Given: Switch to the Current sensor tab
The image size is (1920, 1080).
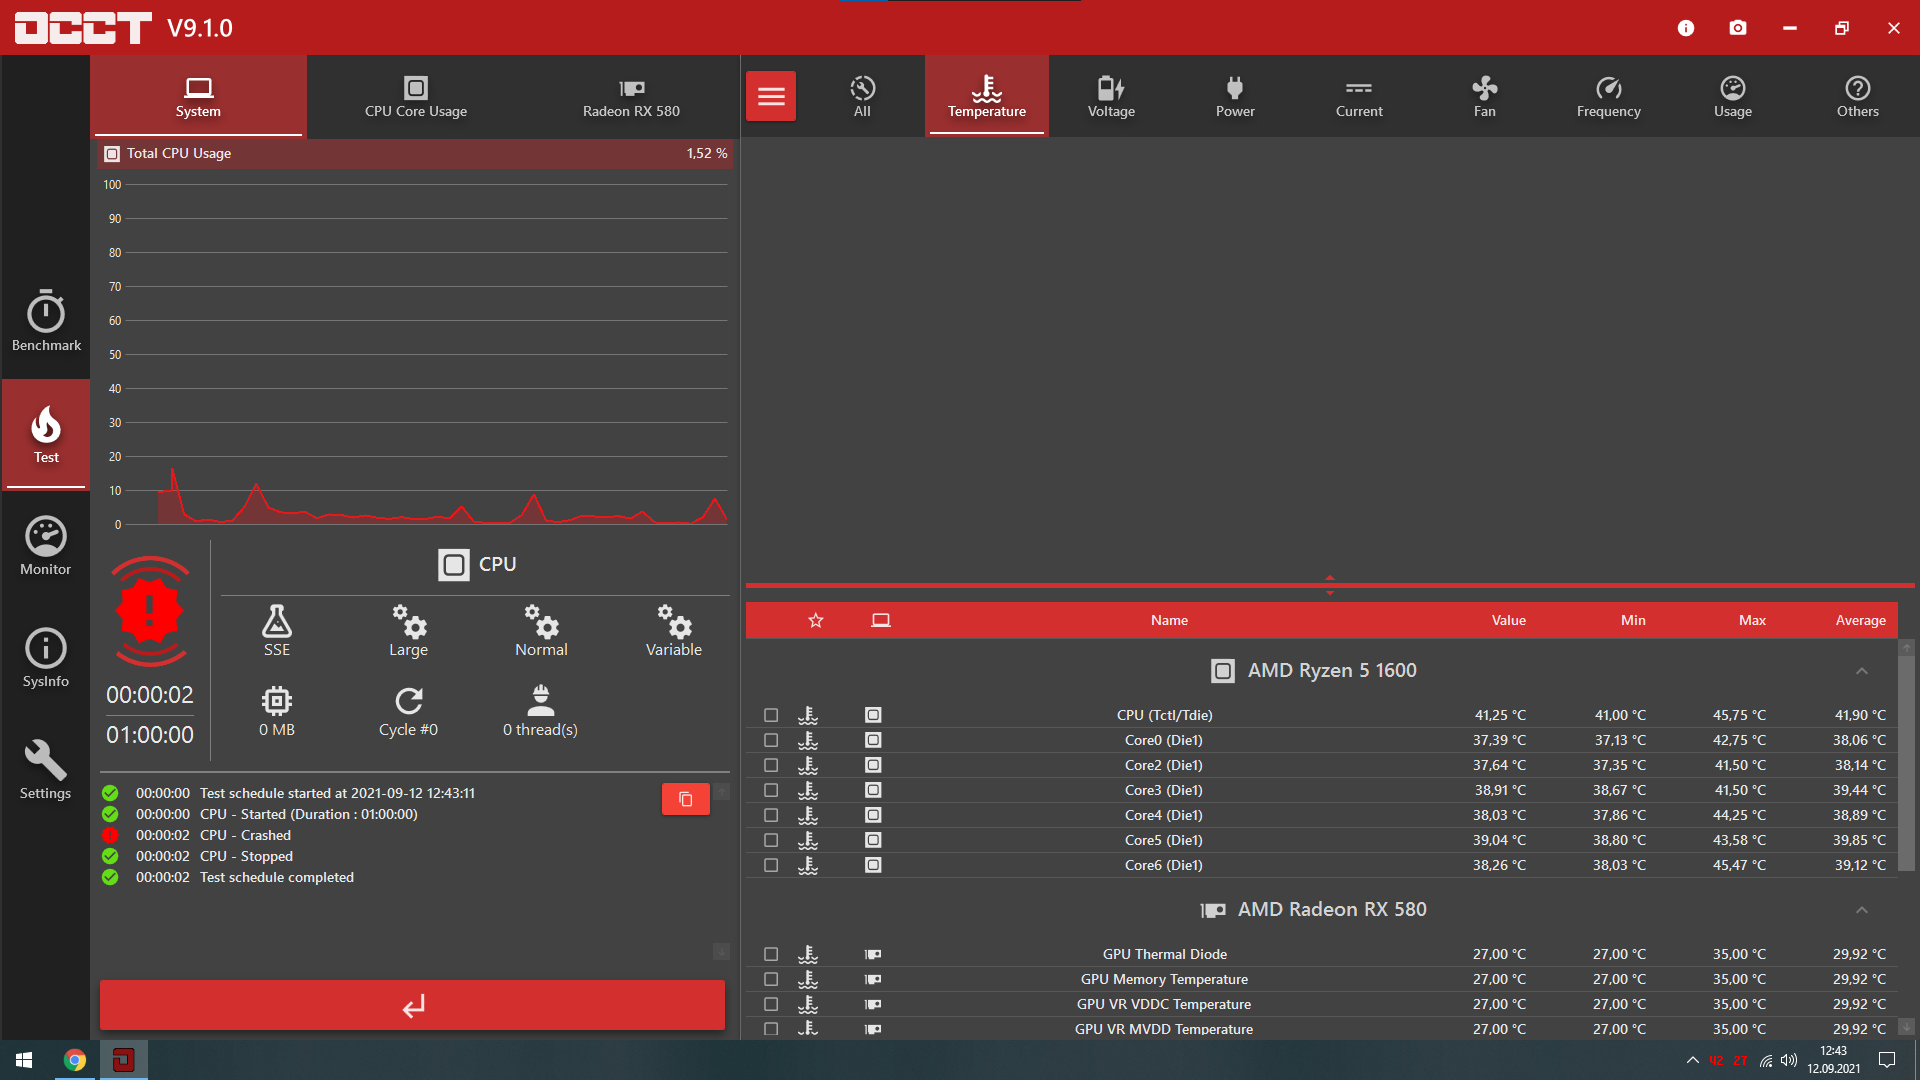Looking at the screenshot, I should pos(1359,96).
